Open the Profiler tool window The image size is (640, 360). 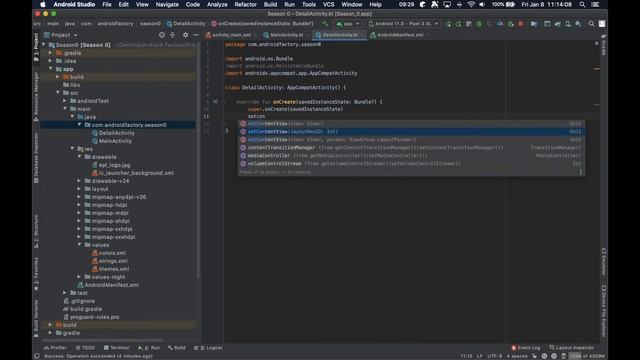pos(55,348)
